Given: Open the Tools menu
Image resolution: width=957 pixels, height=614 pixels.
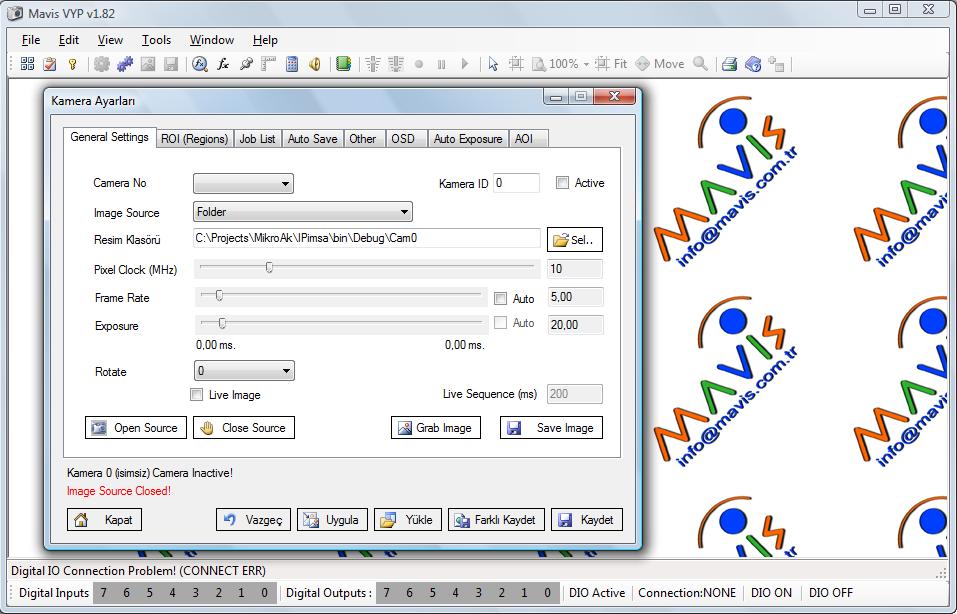Looking at the screenshot, I should coord(156,40).
